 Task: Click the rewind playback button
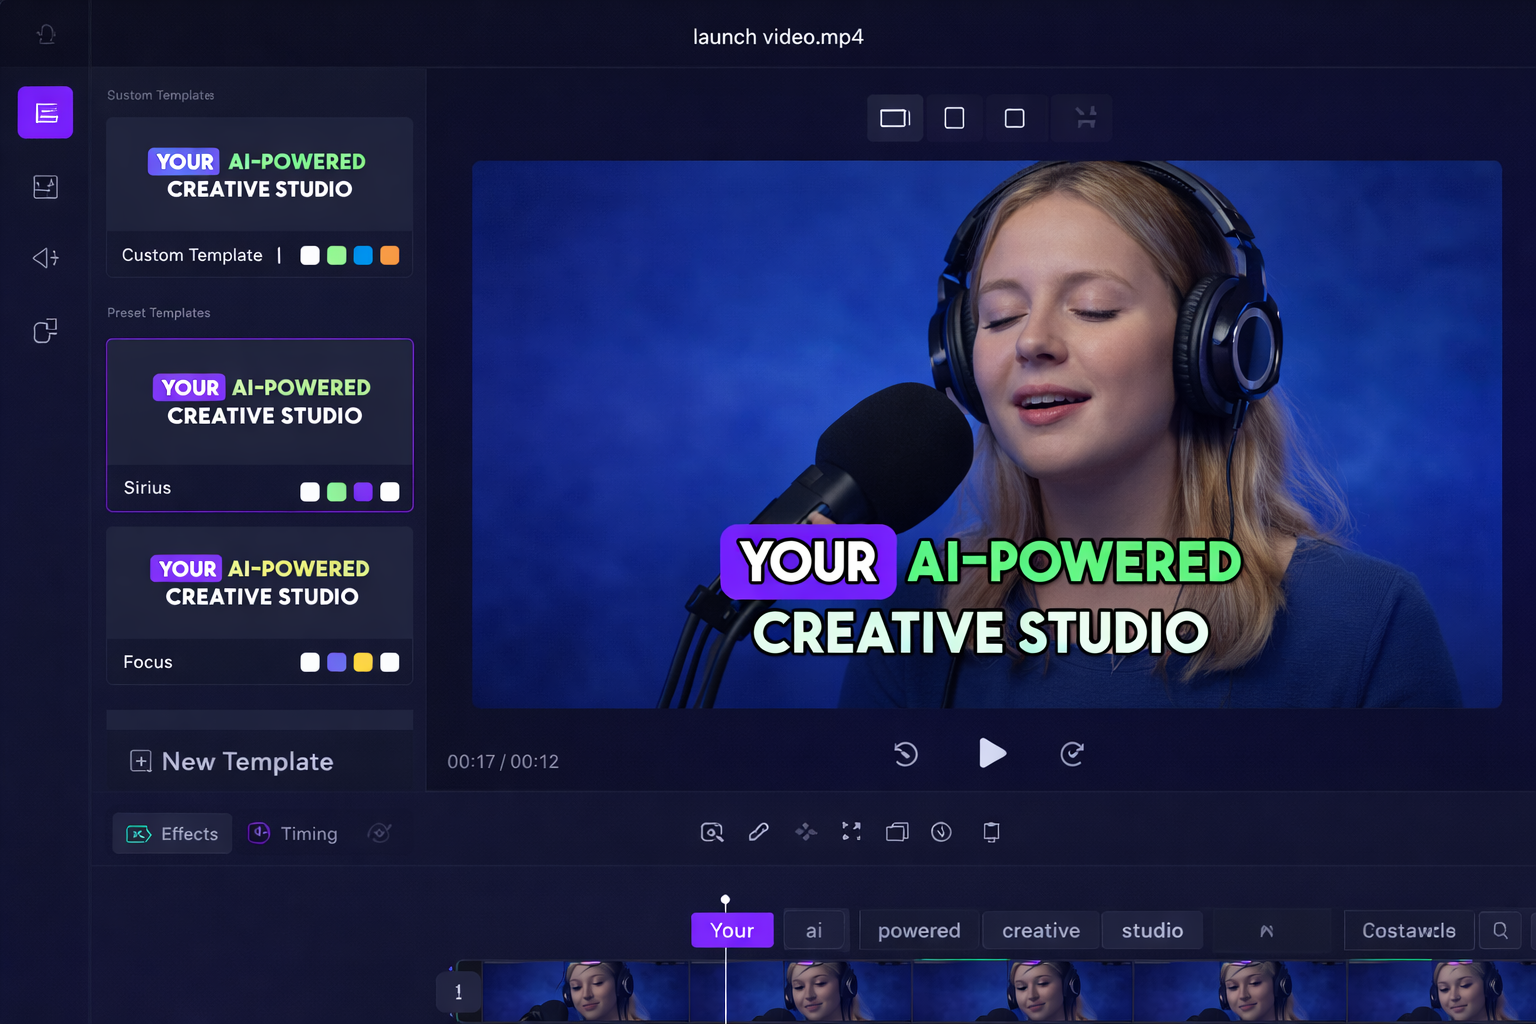point(906,754)
